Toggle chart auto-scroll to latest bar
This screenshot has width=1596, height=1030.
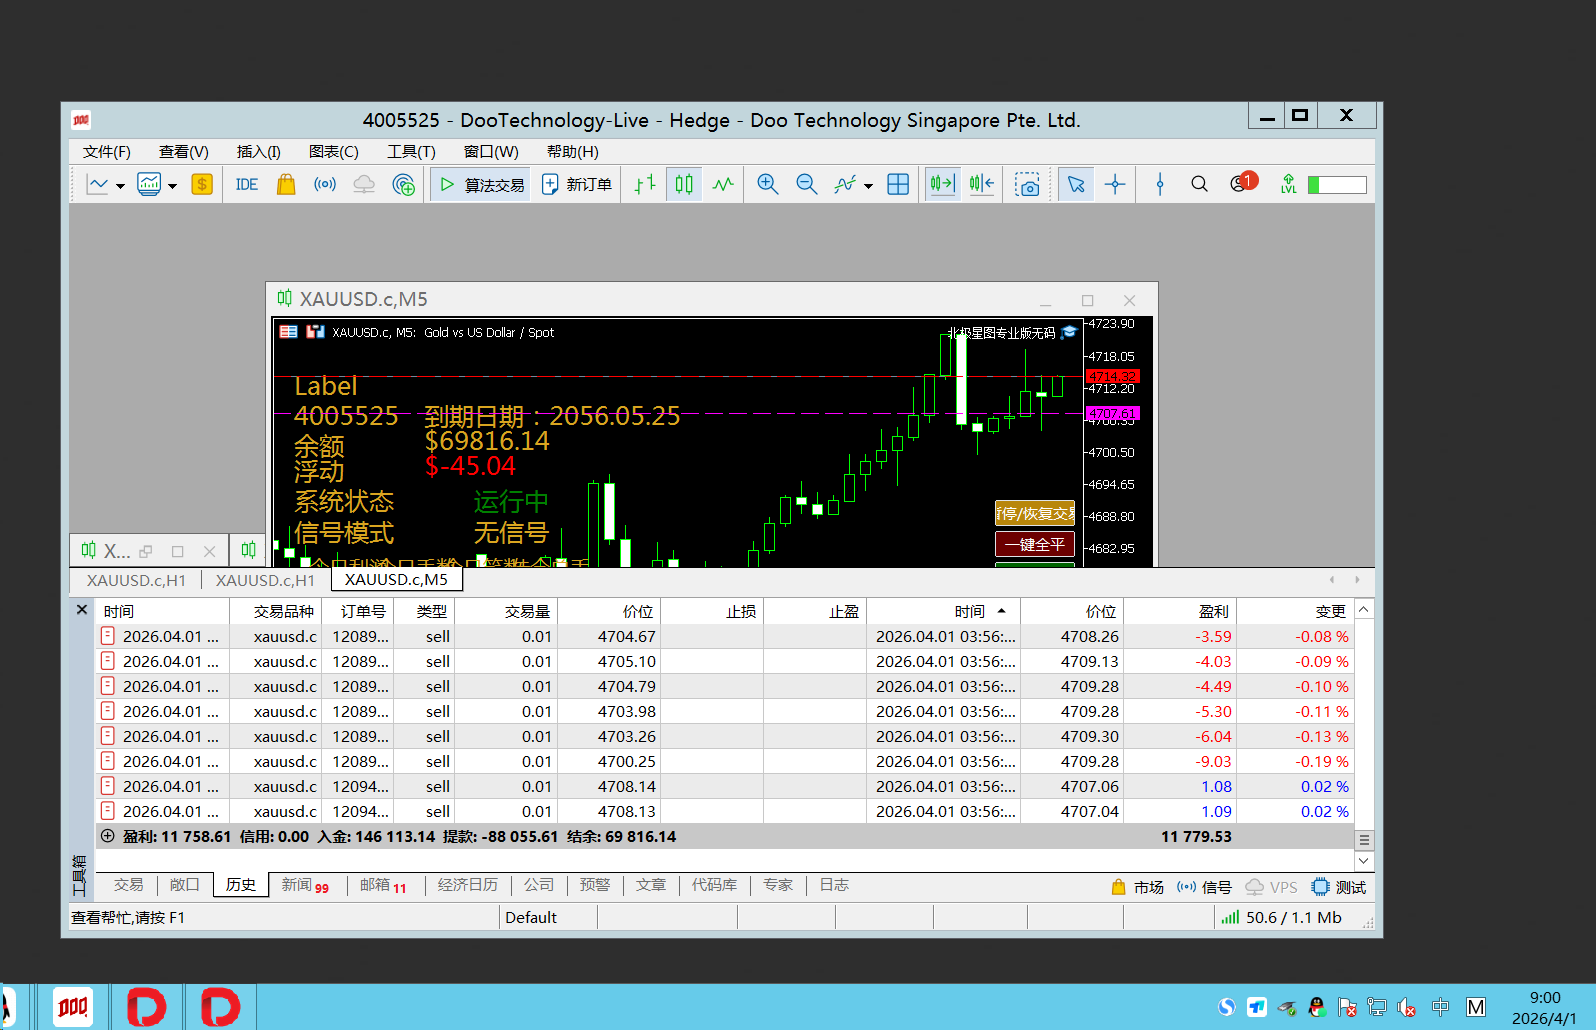click(942, 184)
